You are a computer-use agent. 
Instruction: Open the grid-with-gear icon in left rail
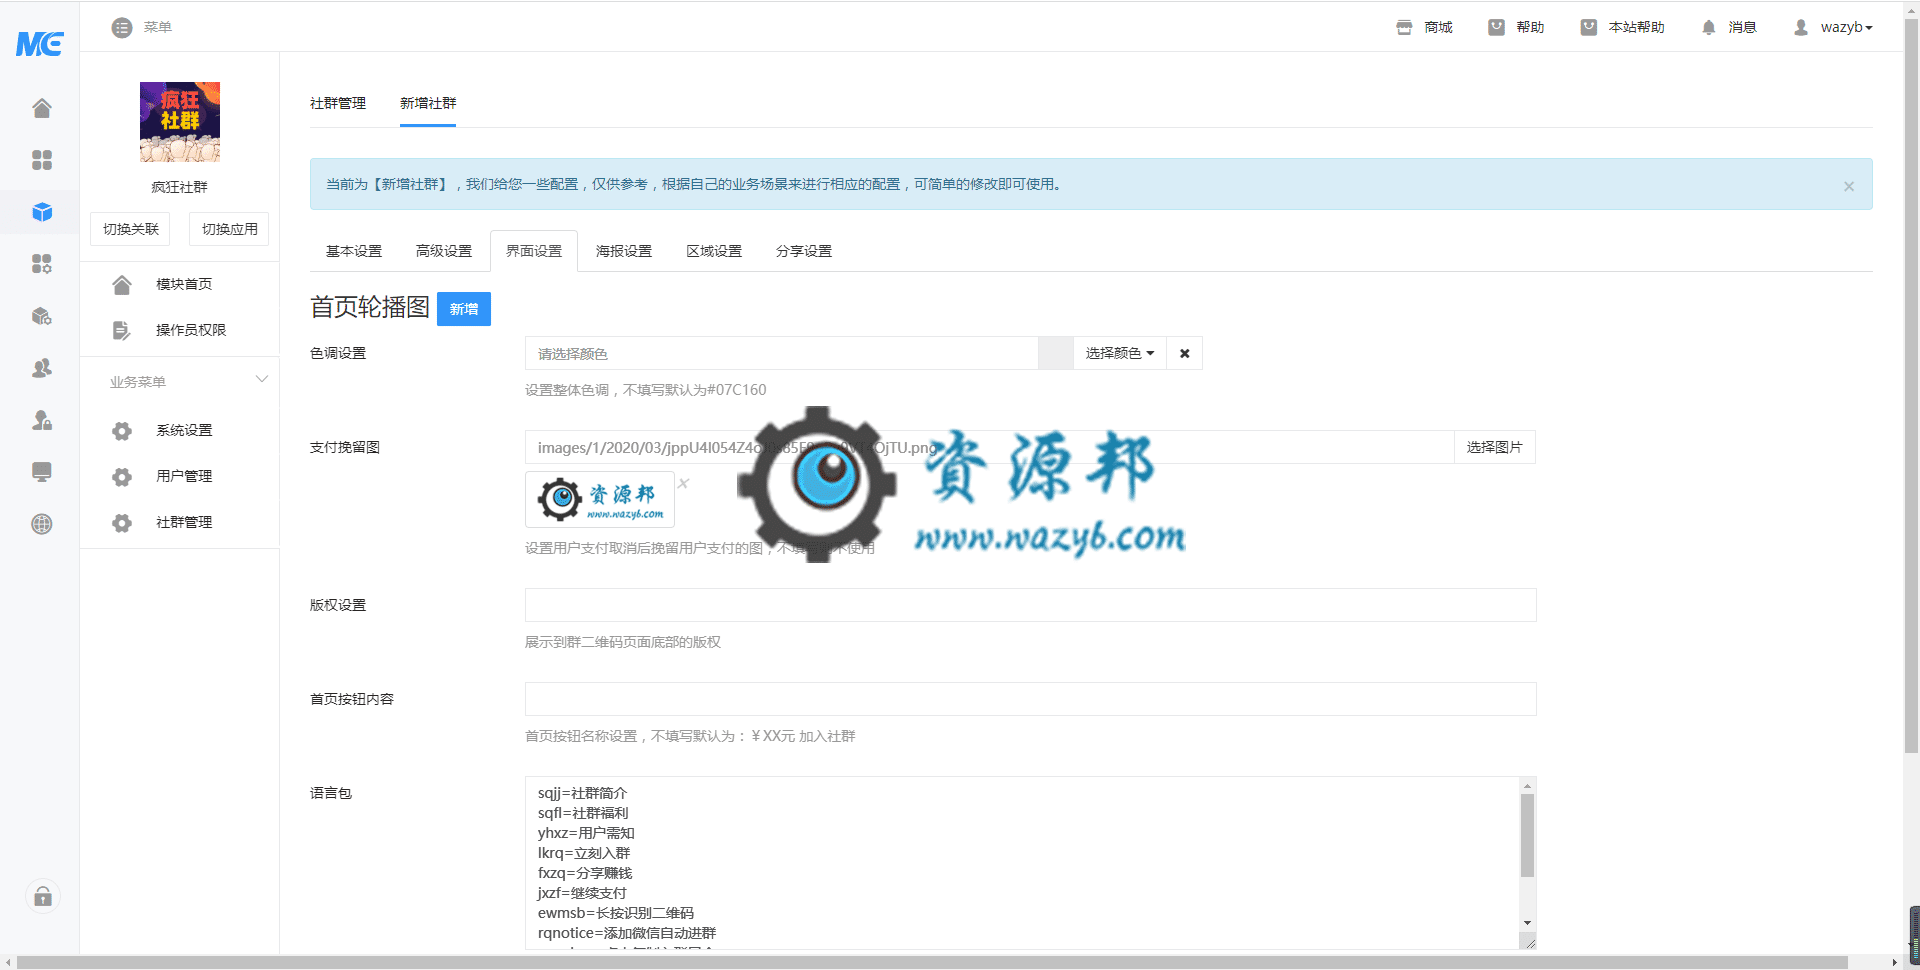point(41,264)
